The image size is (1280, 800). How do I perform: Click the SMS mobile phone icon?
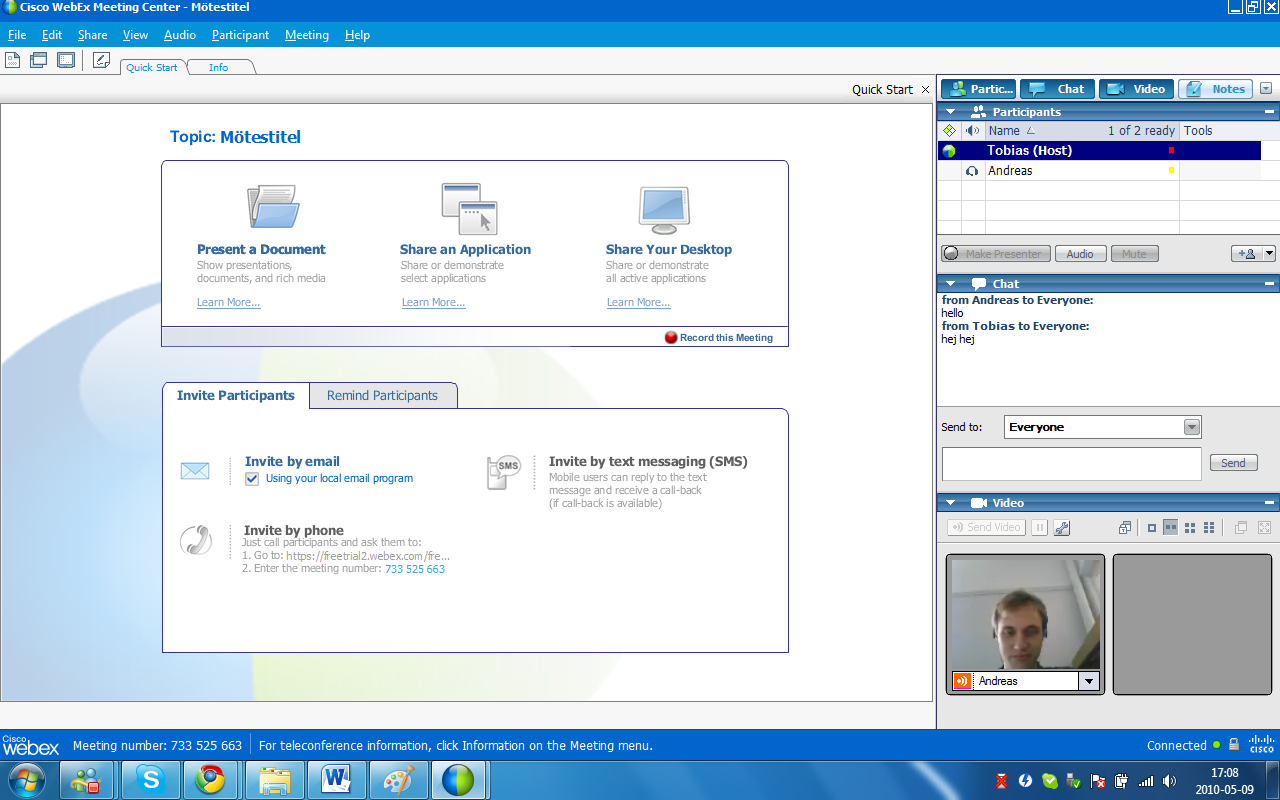[x=503, y=472]
